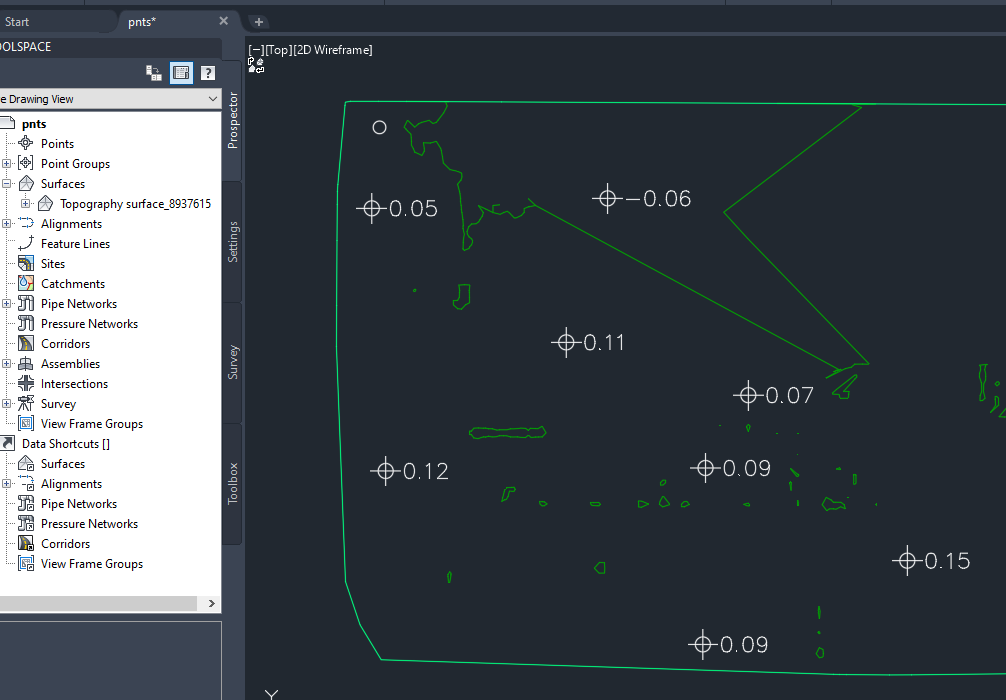Expand the Survey tree node

pyautogui.click(x=6, y=404)
